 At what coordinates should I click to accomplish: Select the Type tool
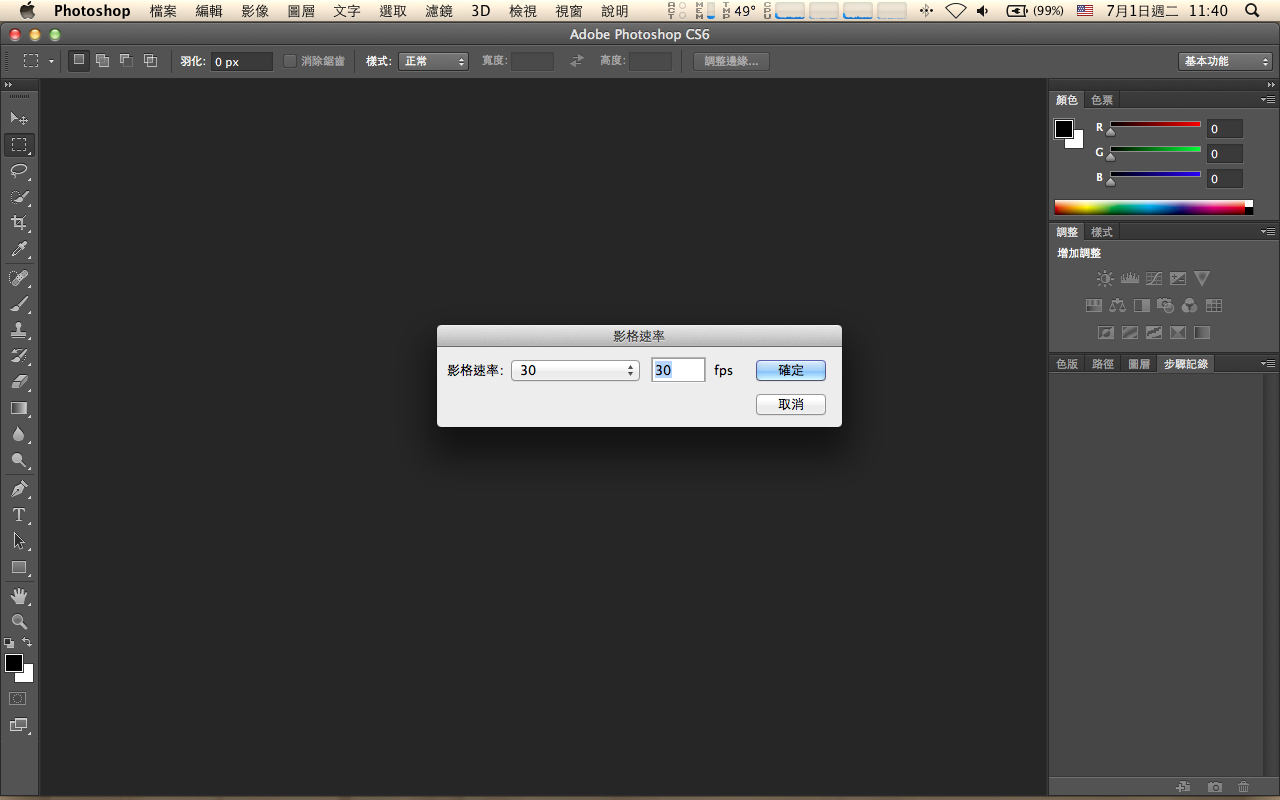click(x=19, y=515)
